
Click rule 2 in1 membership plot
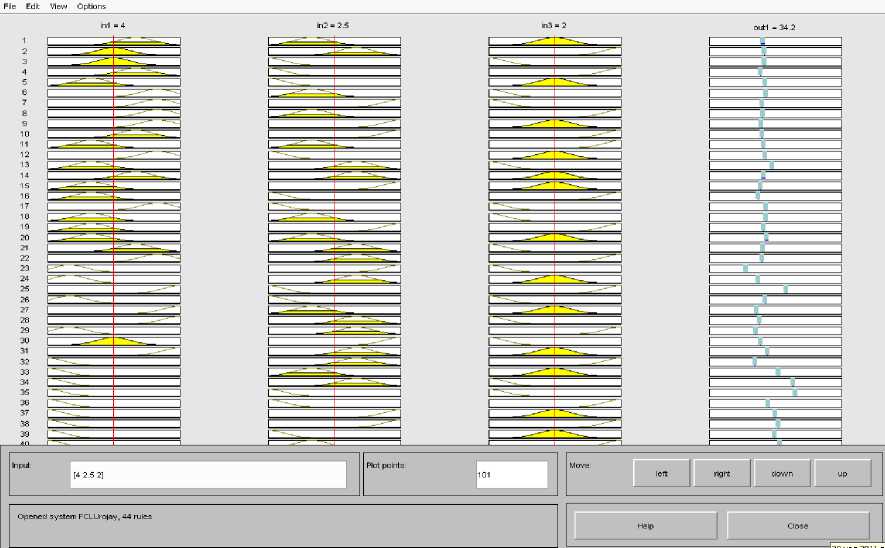coord(113,51)
